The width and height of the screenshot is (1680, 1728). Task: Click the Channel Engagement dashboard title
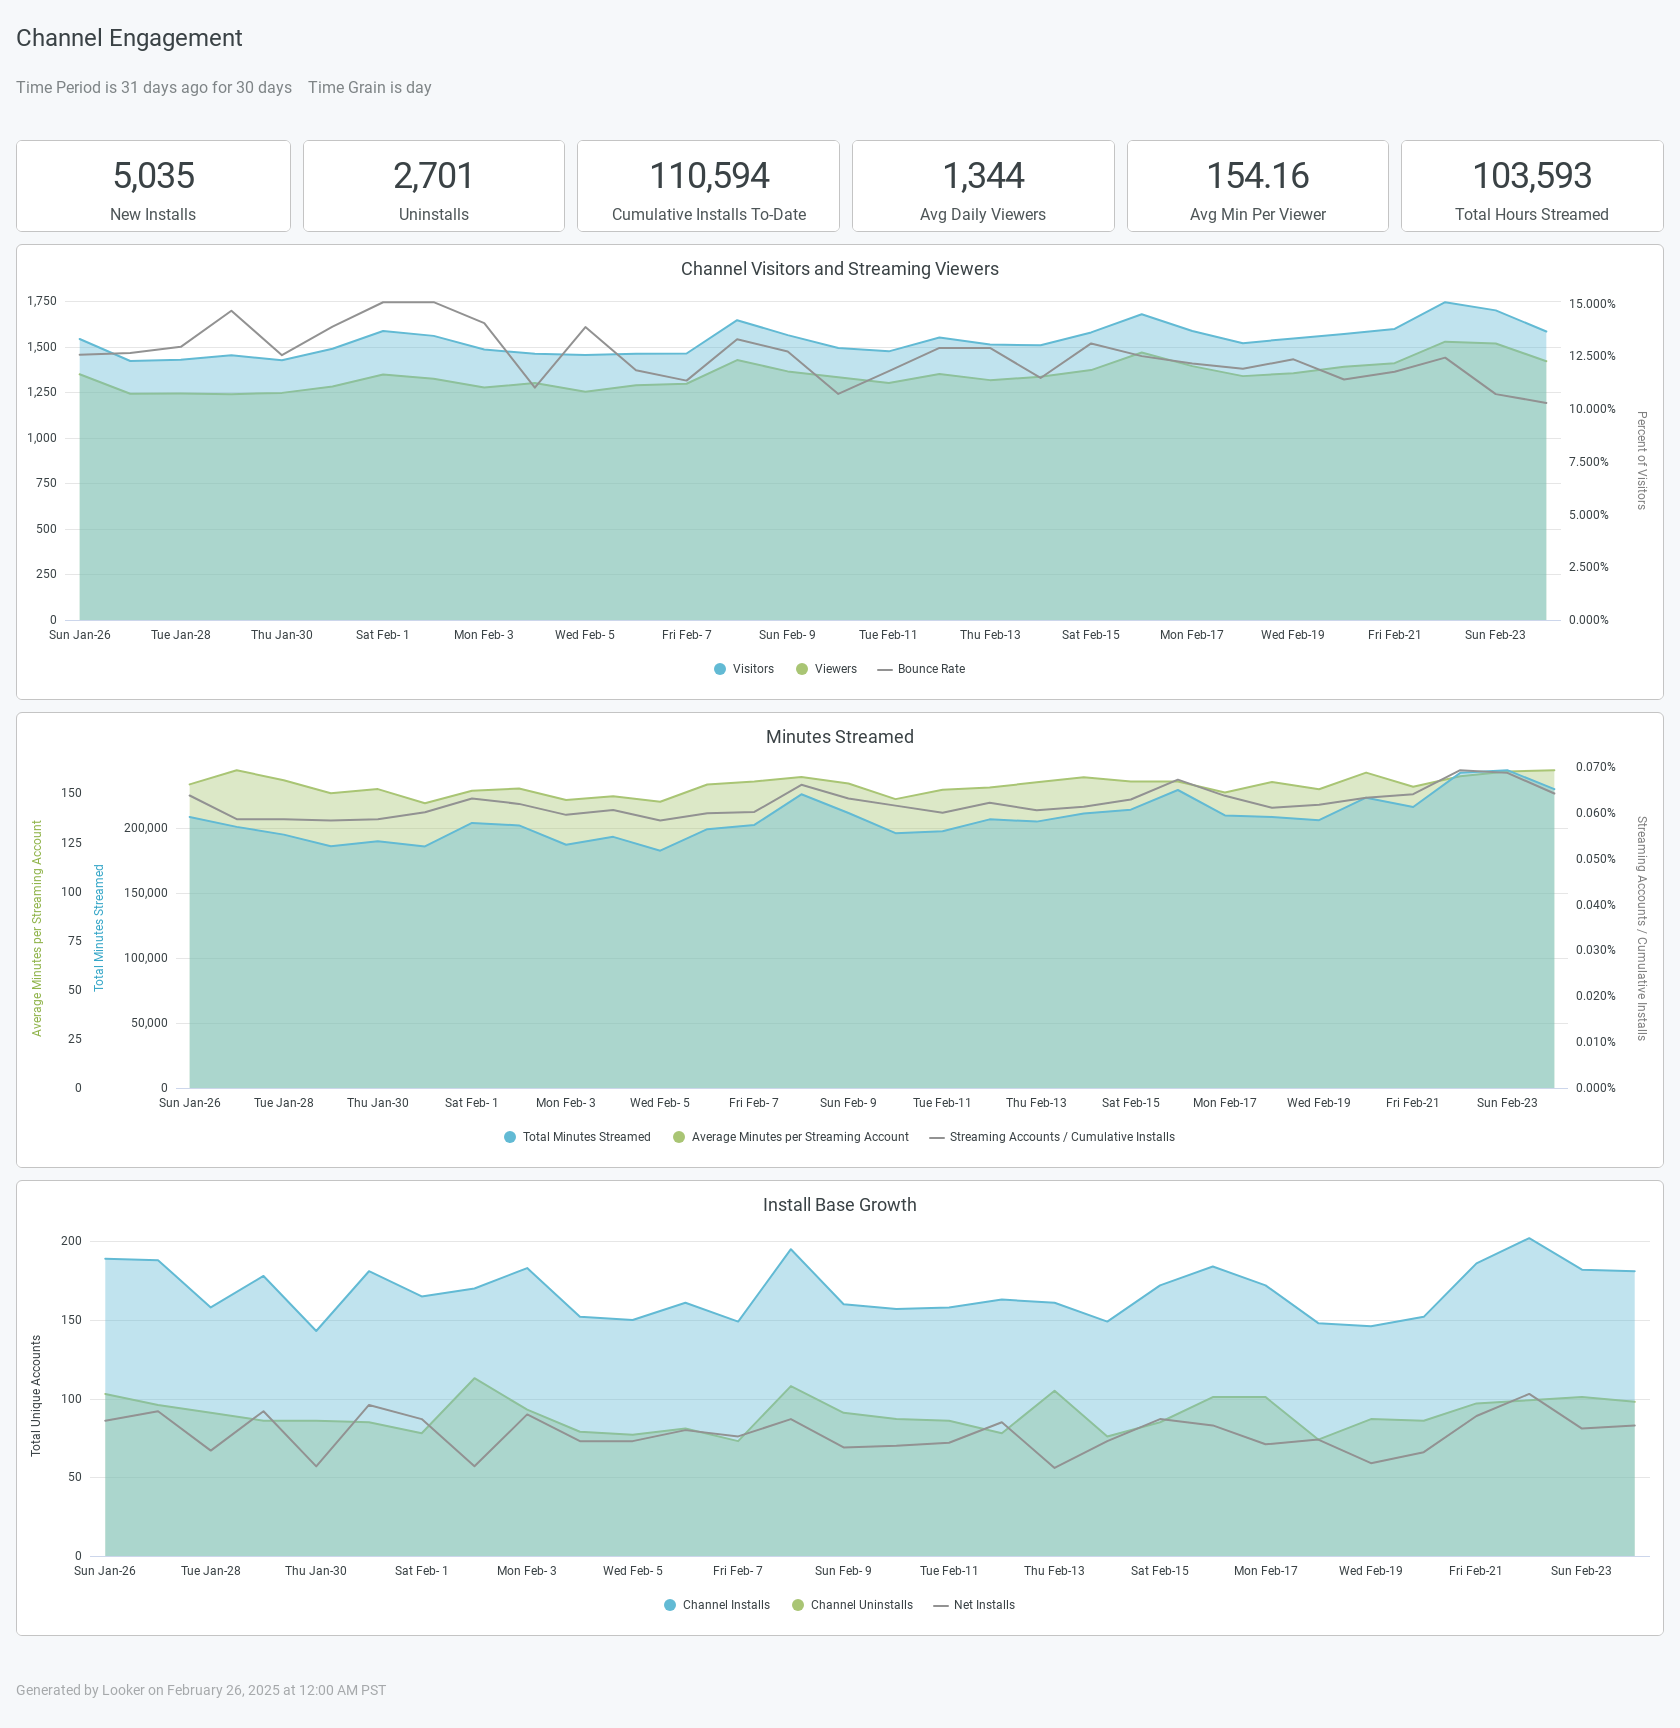129,38
